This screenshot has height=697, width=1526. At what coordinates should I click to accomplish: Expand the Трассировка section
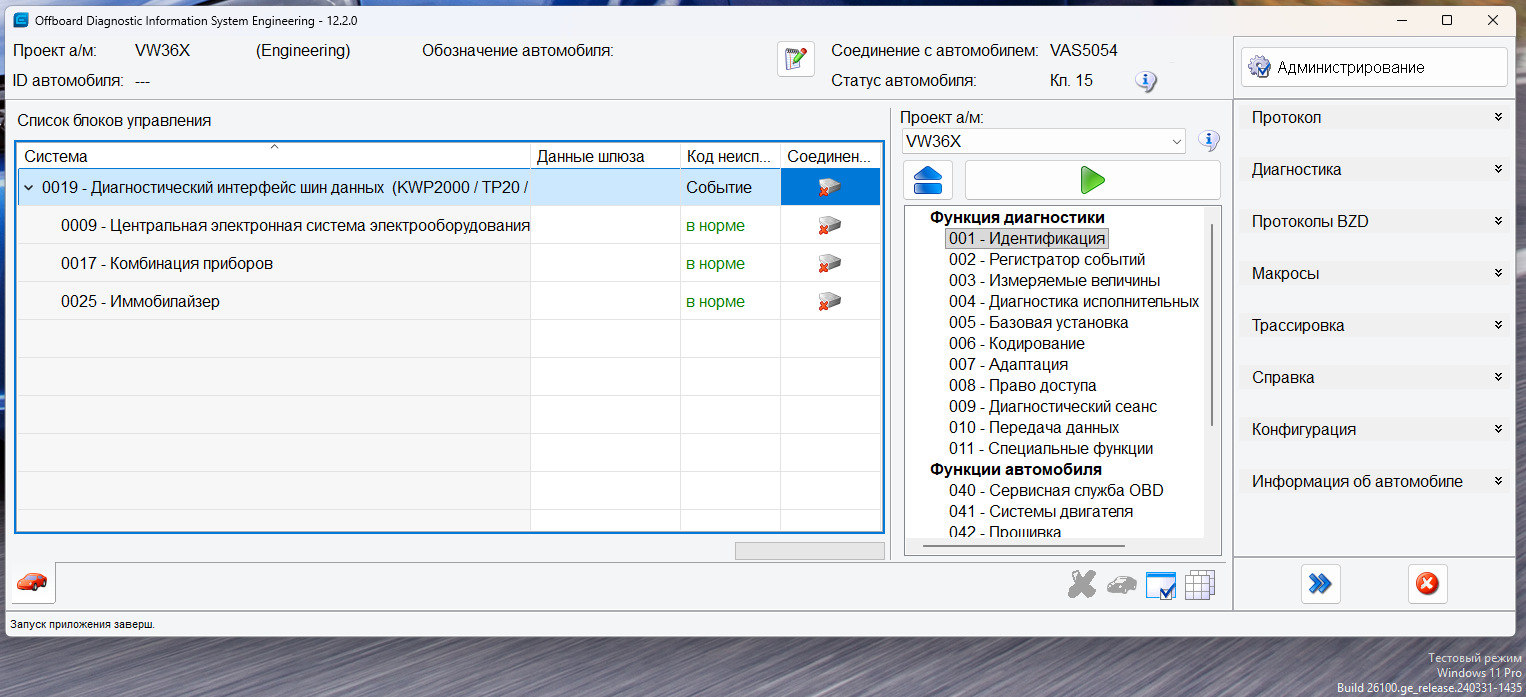1376,325
